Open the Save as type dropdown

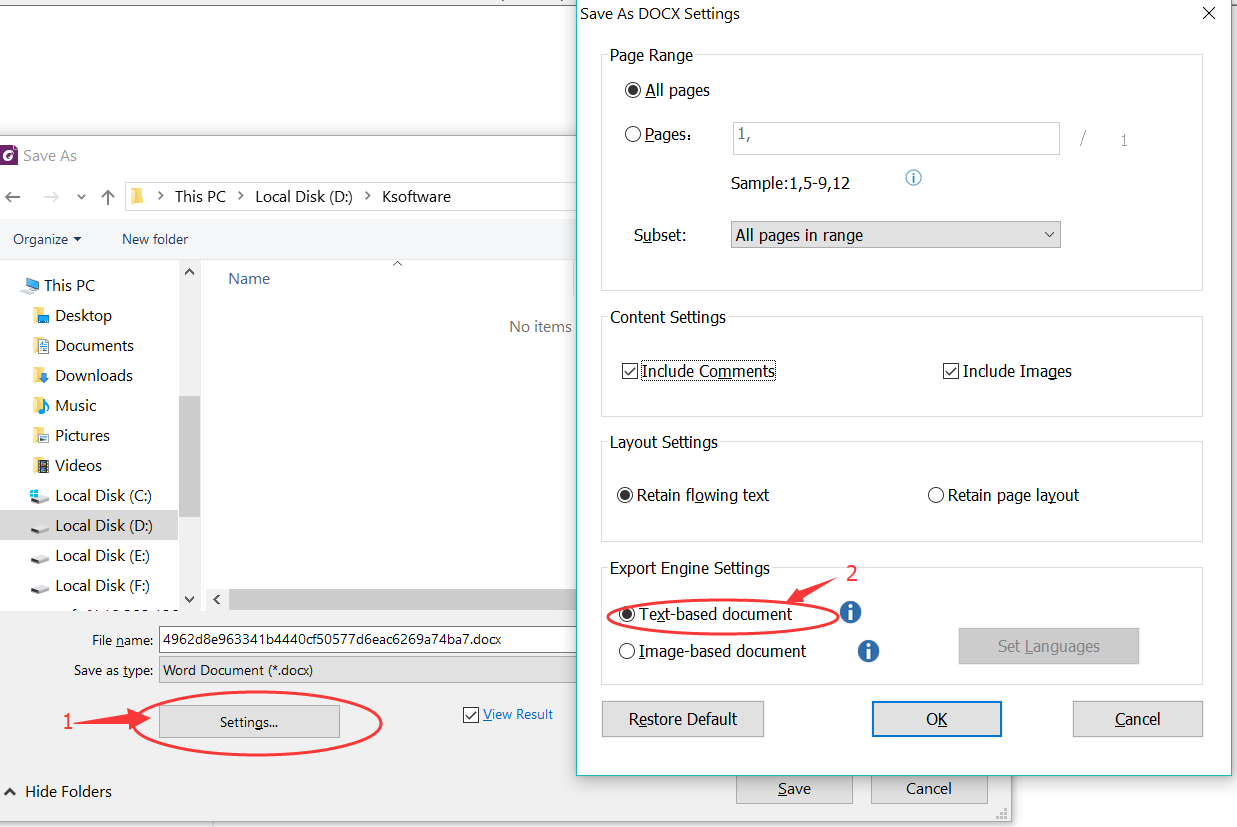[368, 670]
